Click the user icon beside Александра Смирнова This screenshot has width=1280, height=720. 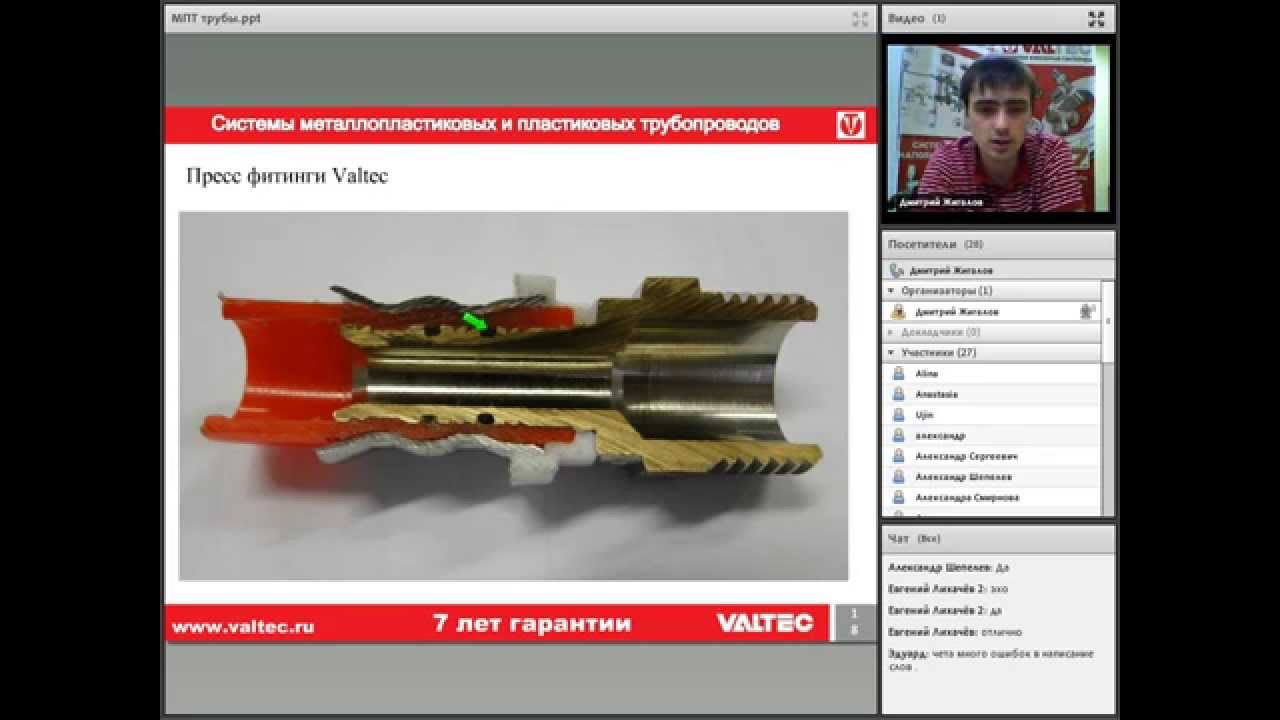coord(898,497)
